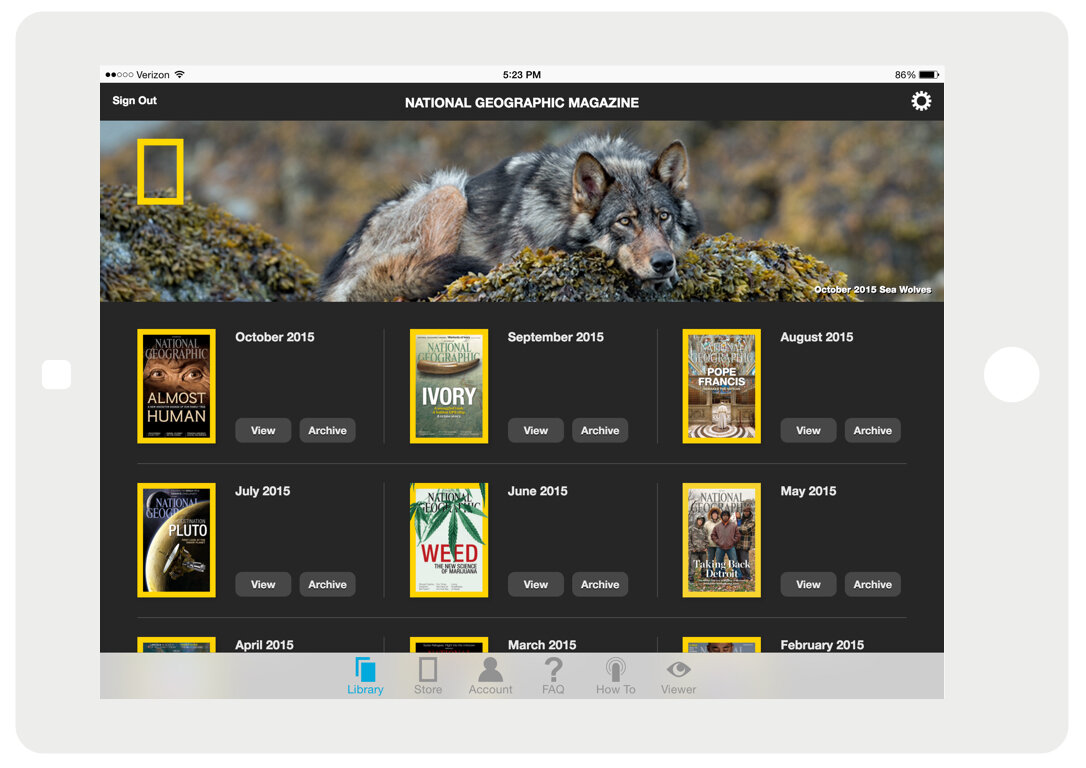
Task: Tap the Sign Out link
Action: pos(134,100)
